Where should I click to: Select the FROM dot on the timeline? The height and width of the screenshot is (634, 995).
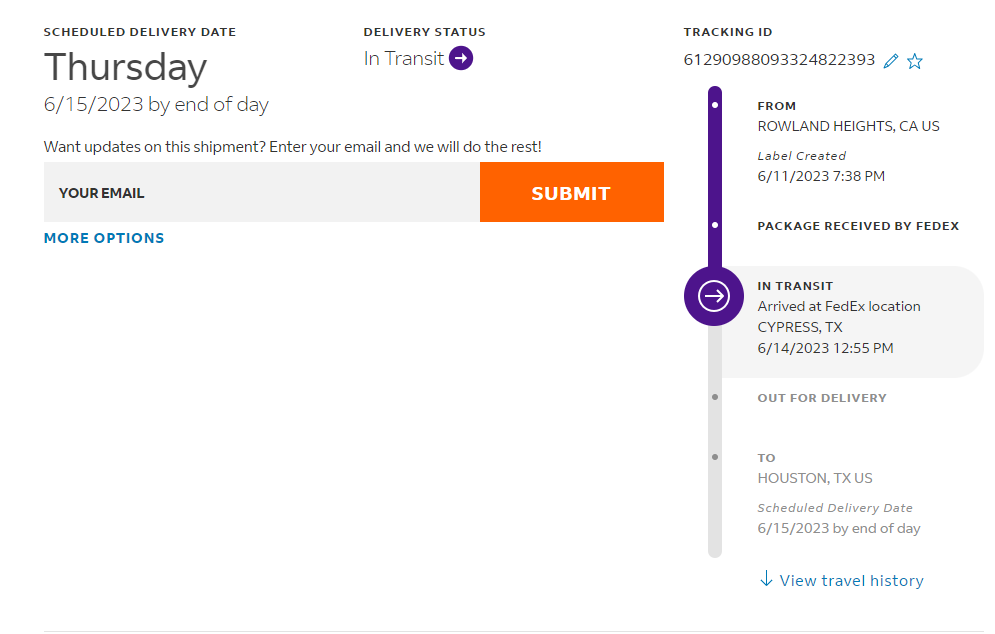(715, 105)
